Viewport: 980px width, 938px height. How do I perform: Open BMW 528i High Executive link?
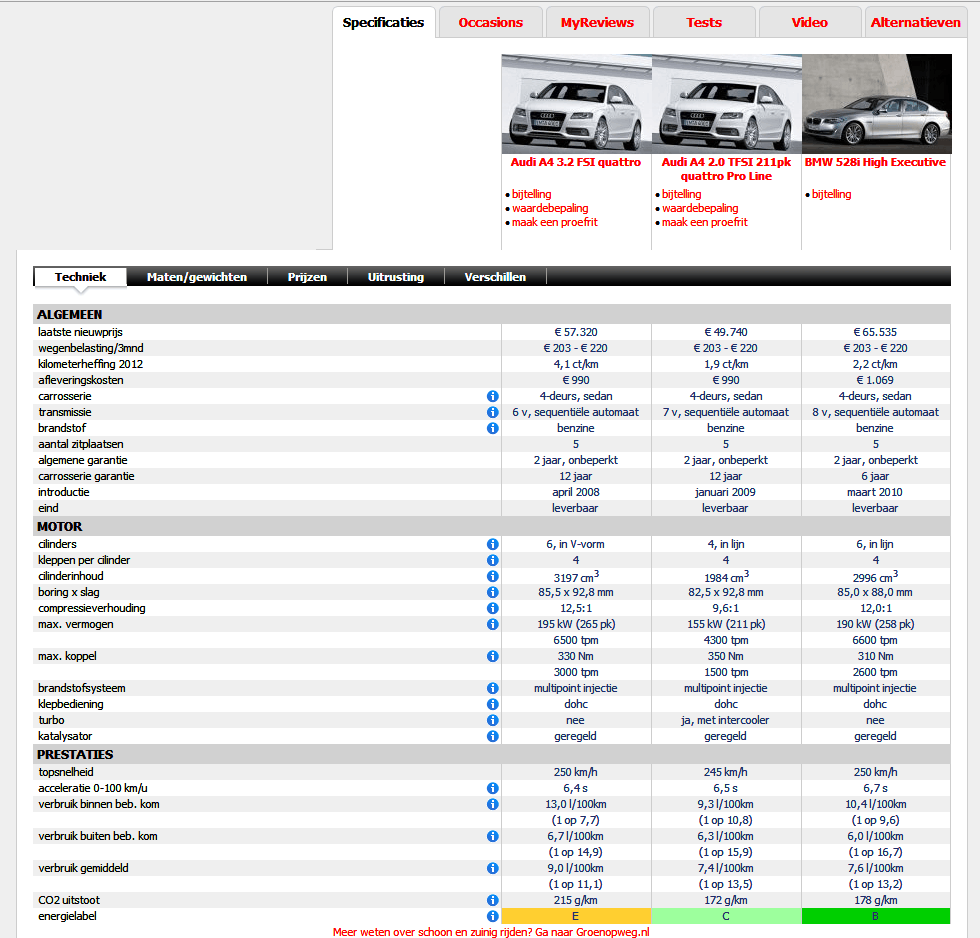(875, 162)
